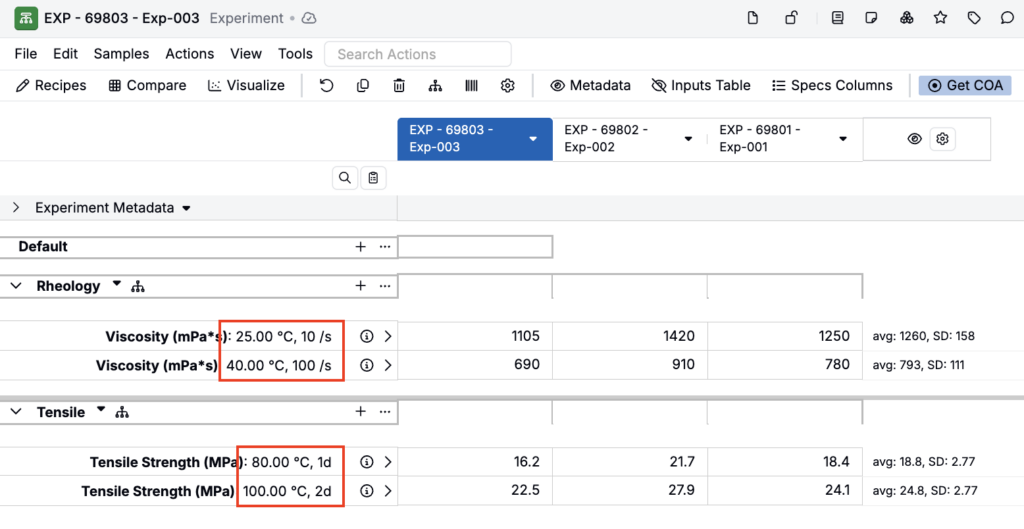Open EXP - 69801 - Exp-001 column dropdown
The height and width of the screenshot is (529, 1024).
[x=842, y=138]
